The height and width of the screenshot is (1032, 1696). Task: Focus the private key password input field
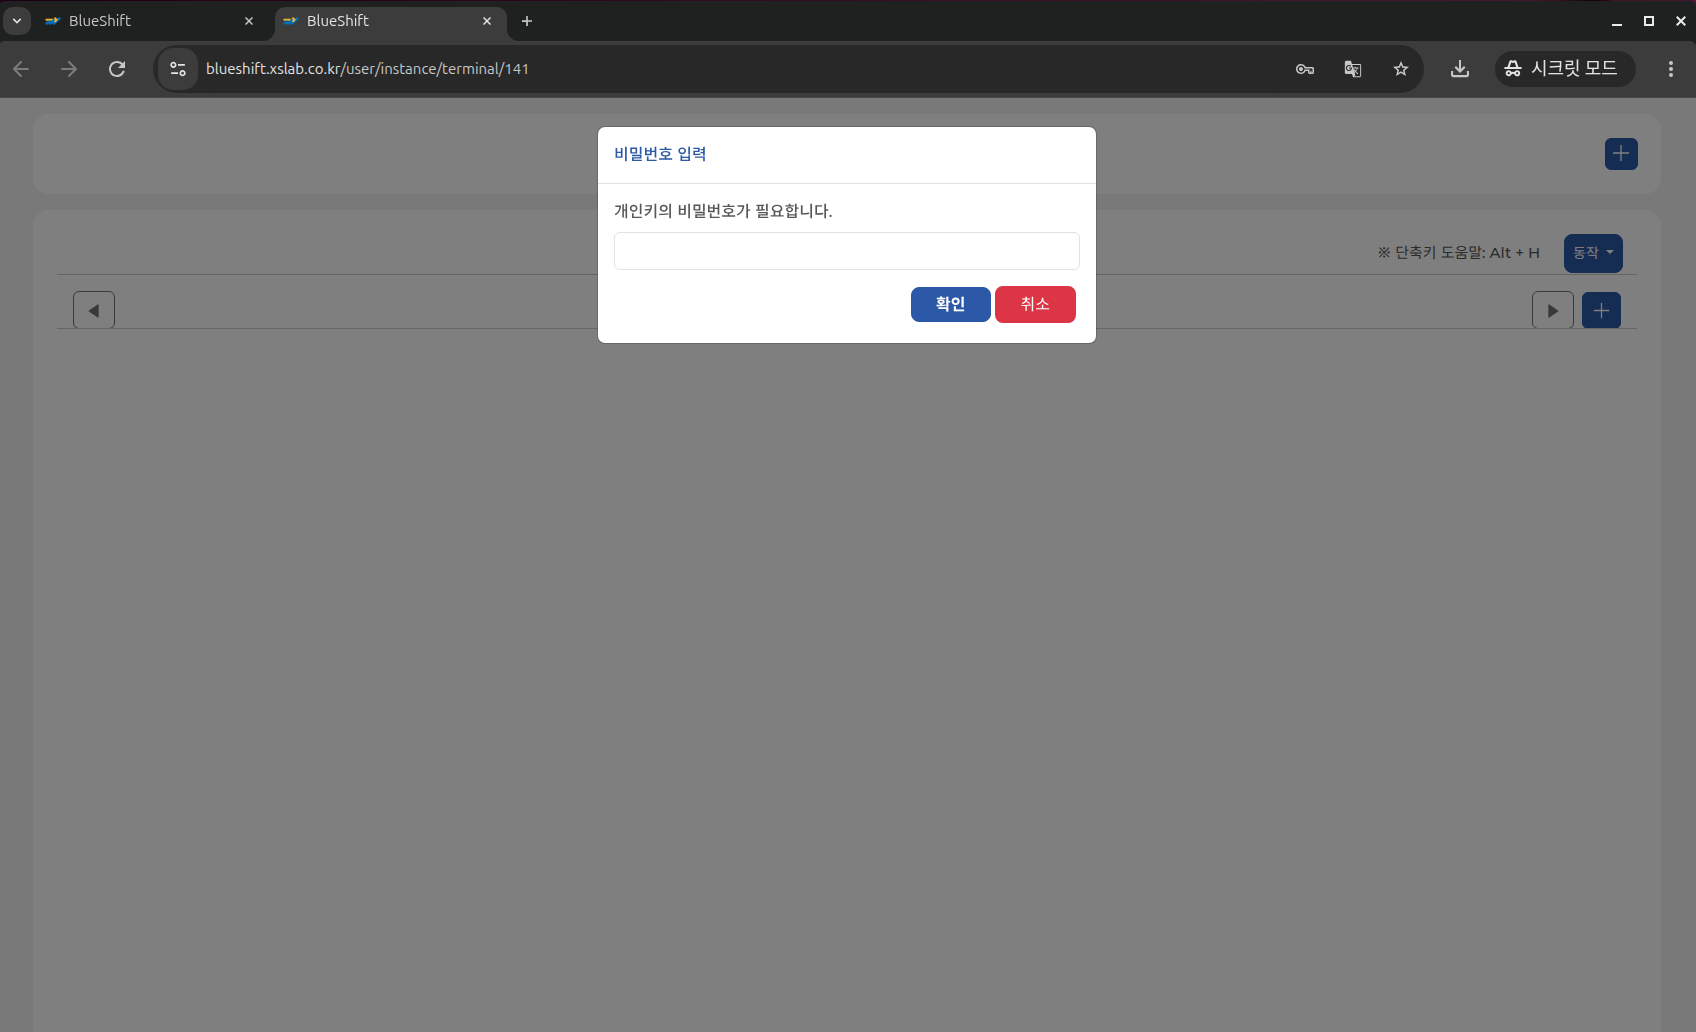(x=846, y=251)
